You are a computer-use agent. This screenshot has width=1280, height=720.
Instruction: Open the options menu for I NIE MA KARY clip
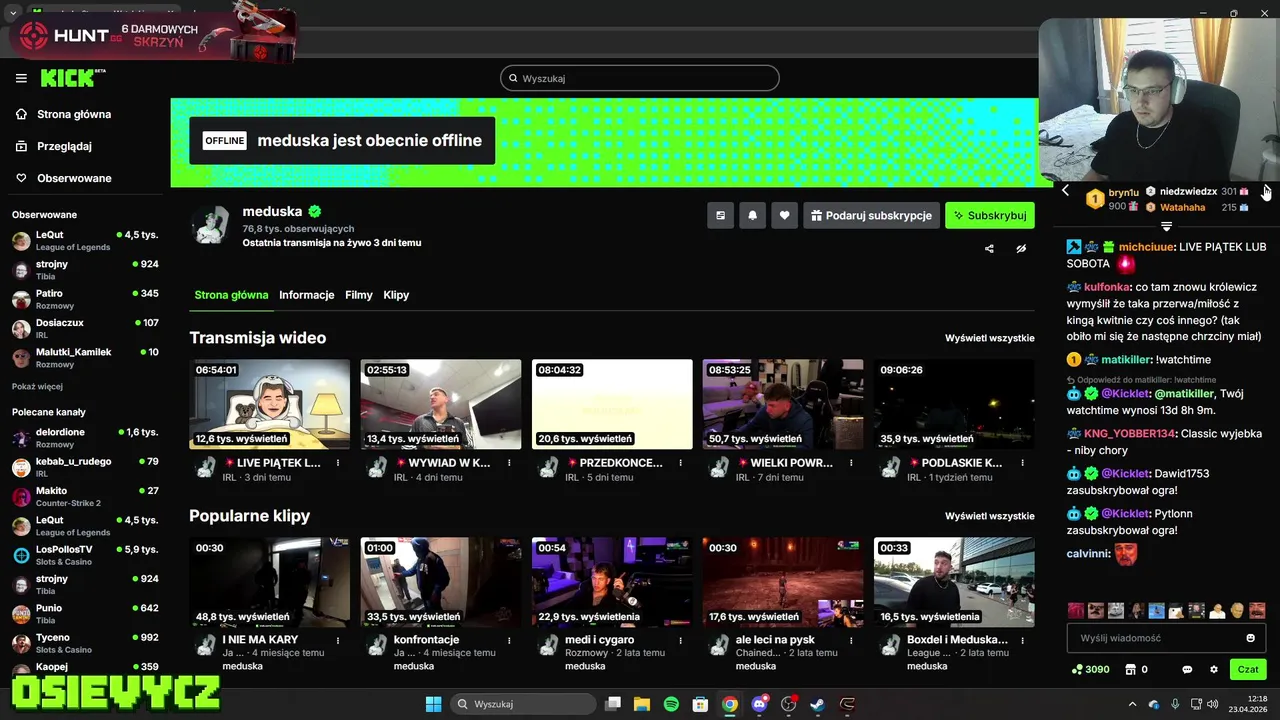coord(338,640)
